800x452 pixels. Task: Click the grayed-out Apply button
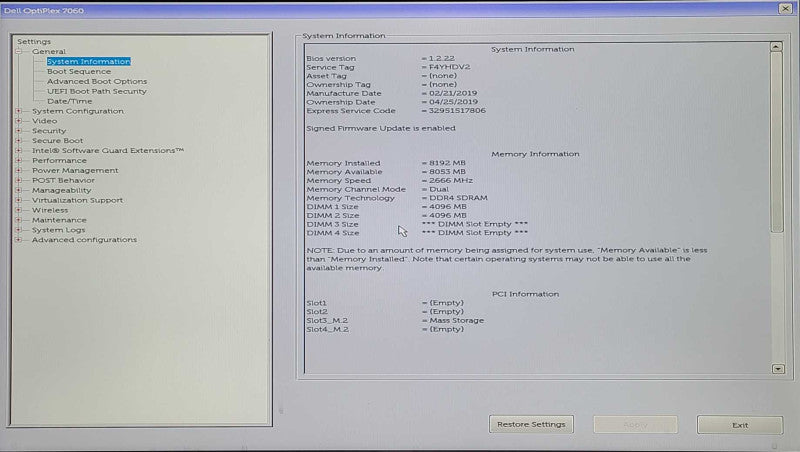635,424
